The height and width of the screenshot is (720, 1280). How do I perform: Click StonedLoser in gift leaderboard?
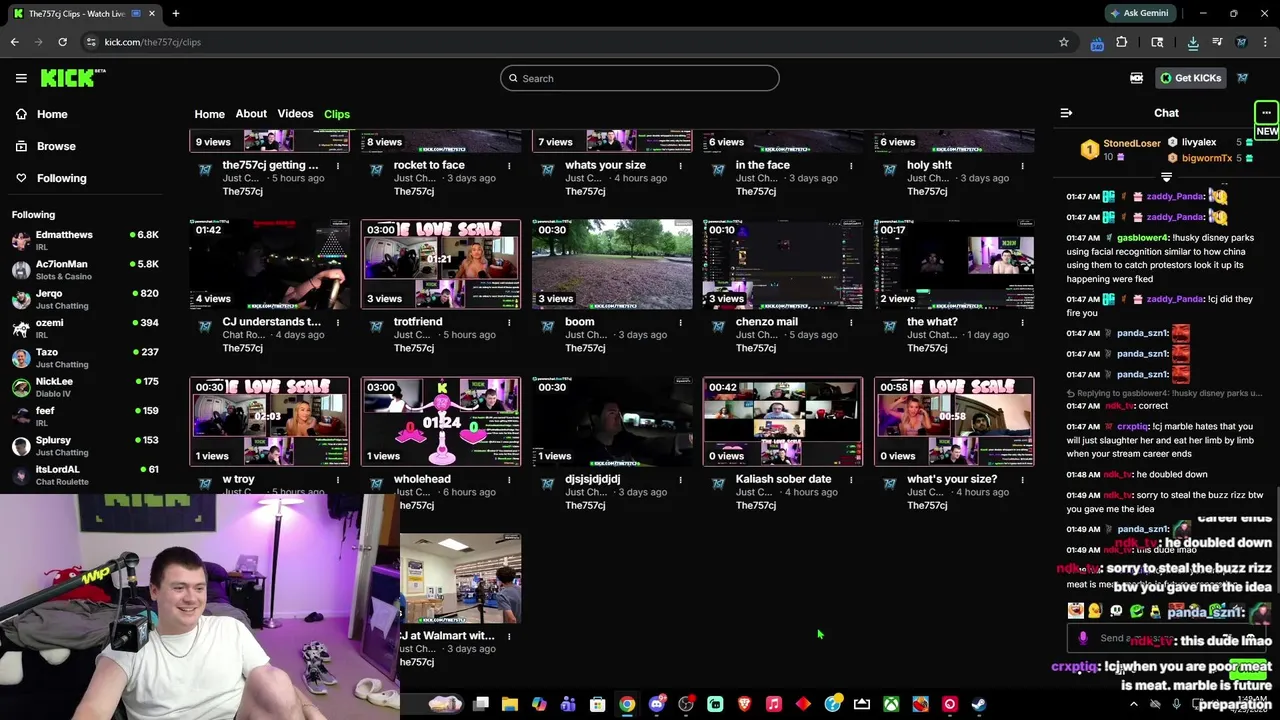tap(1132, 143)
